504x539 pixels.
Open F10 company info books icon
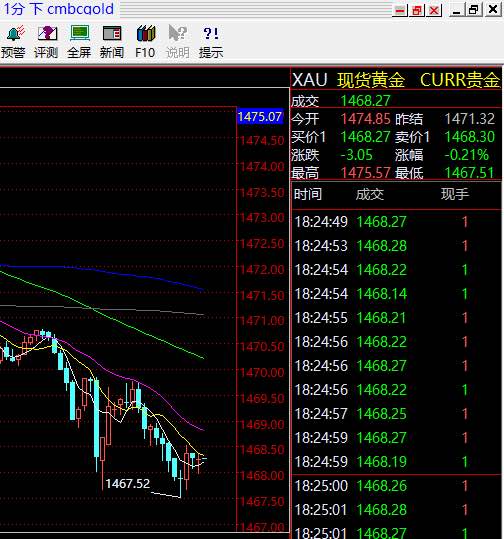click(145, 42)
